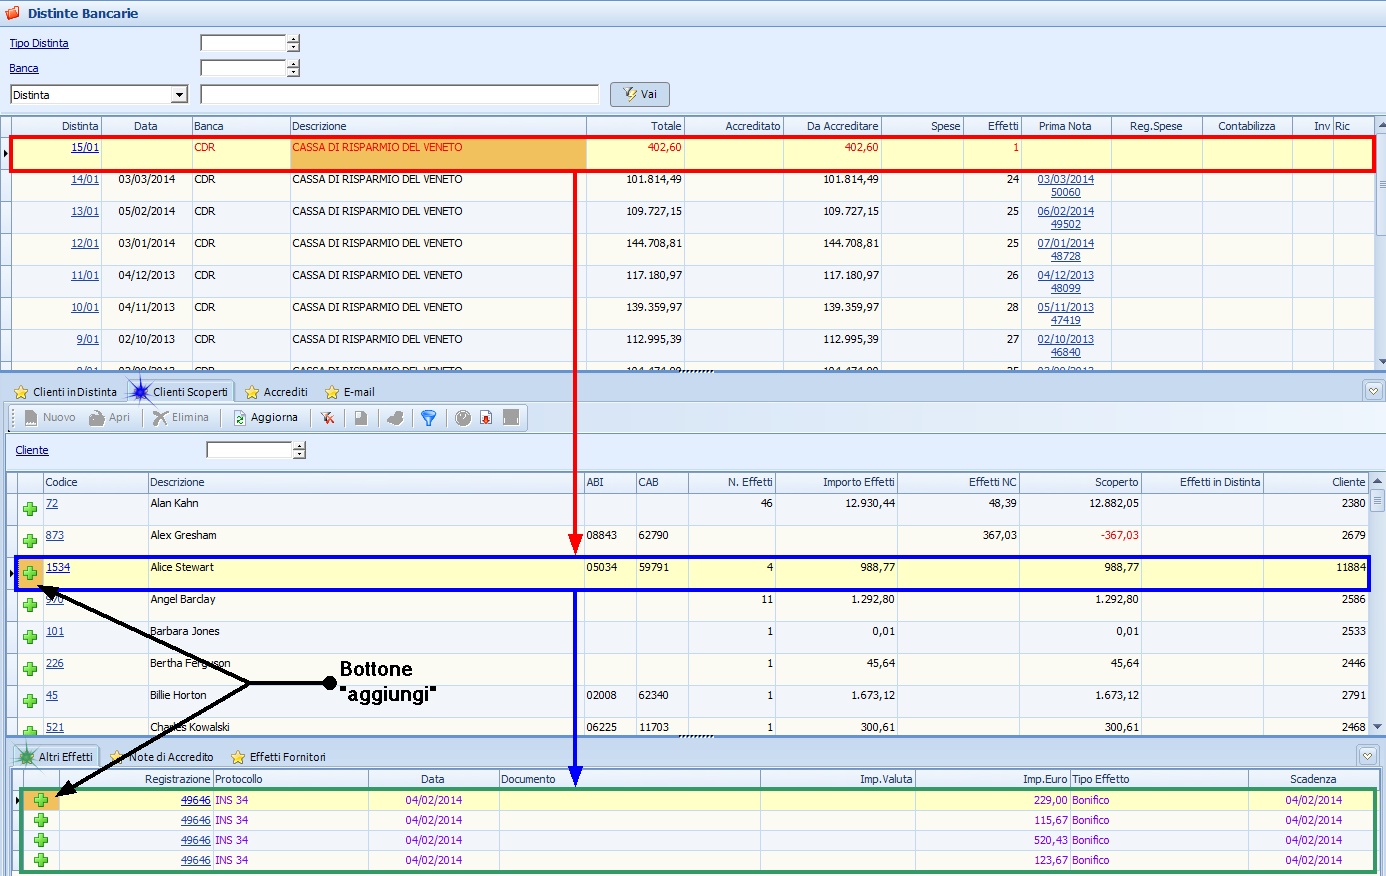Decrease the Cliente spinner value
1386x876 pixels.
pos(299,455)
